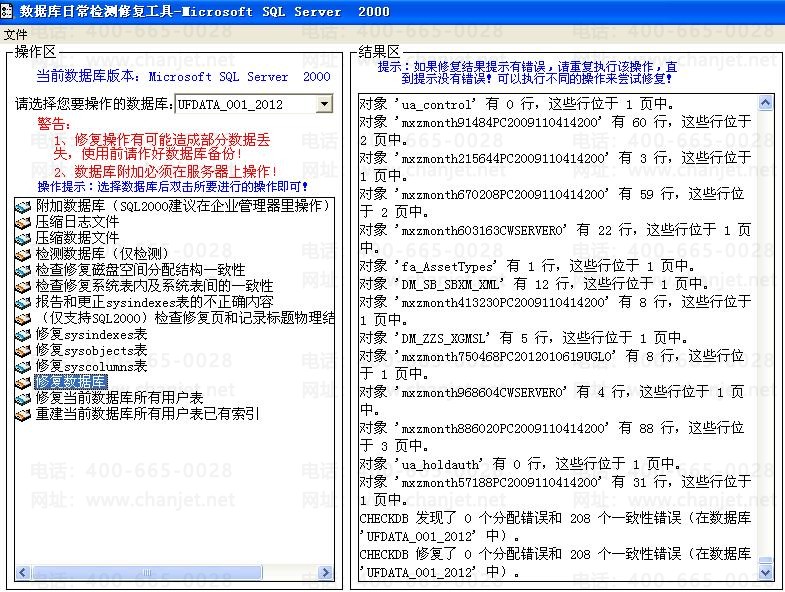Click icon beside (仅支持SQL2000)检查修复页

[23, 319]
